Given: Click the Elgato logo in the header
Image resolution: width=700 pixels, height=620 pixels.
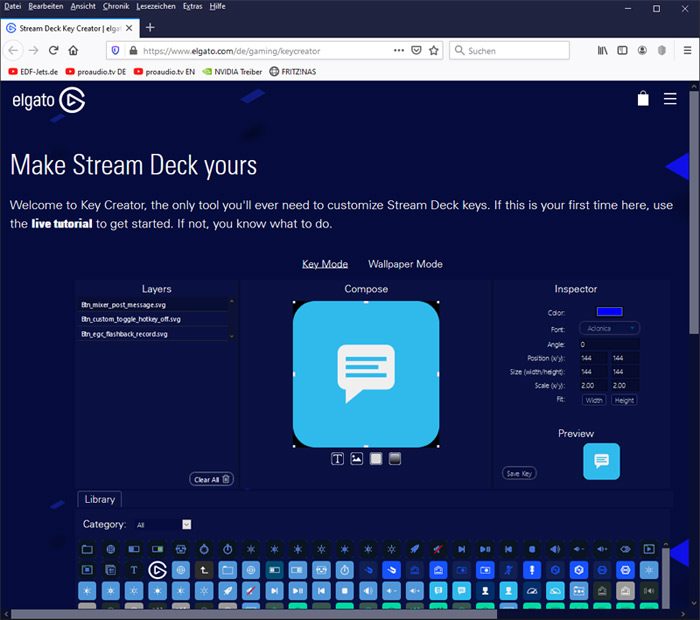Looking at the screenshot, I should (48, 100).
